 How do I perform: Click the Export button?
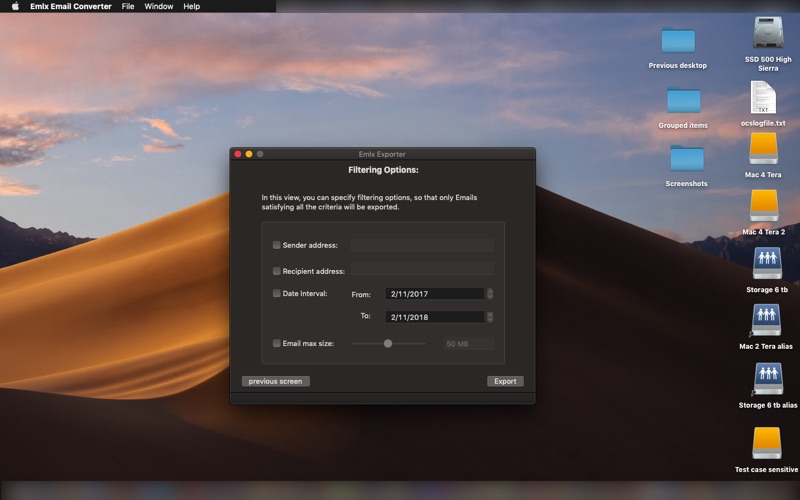(x=505, y=381)
